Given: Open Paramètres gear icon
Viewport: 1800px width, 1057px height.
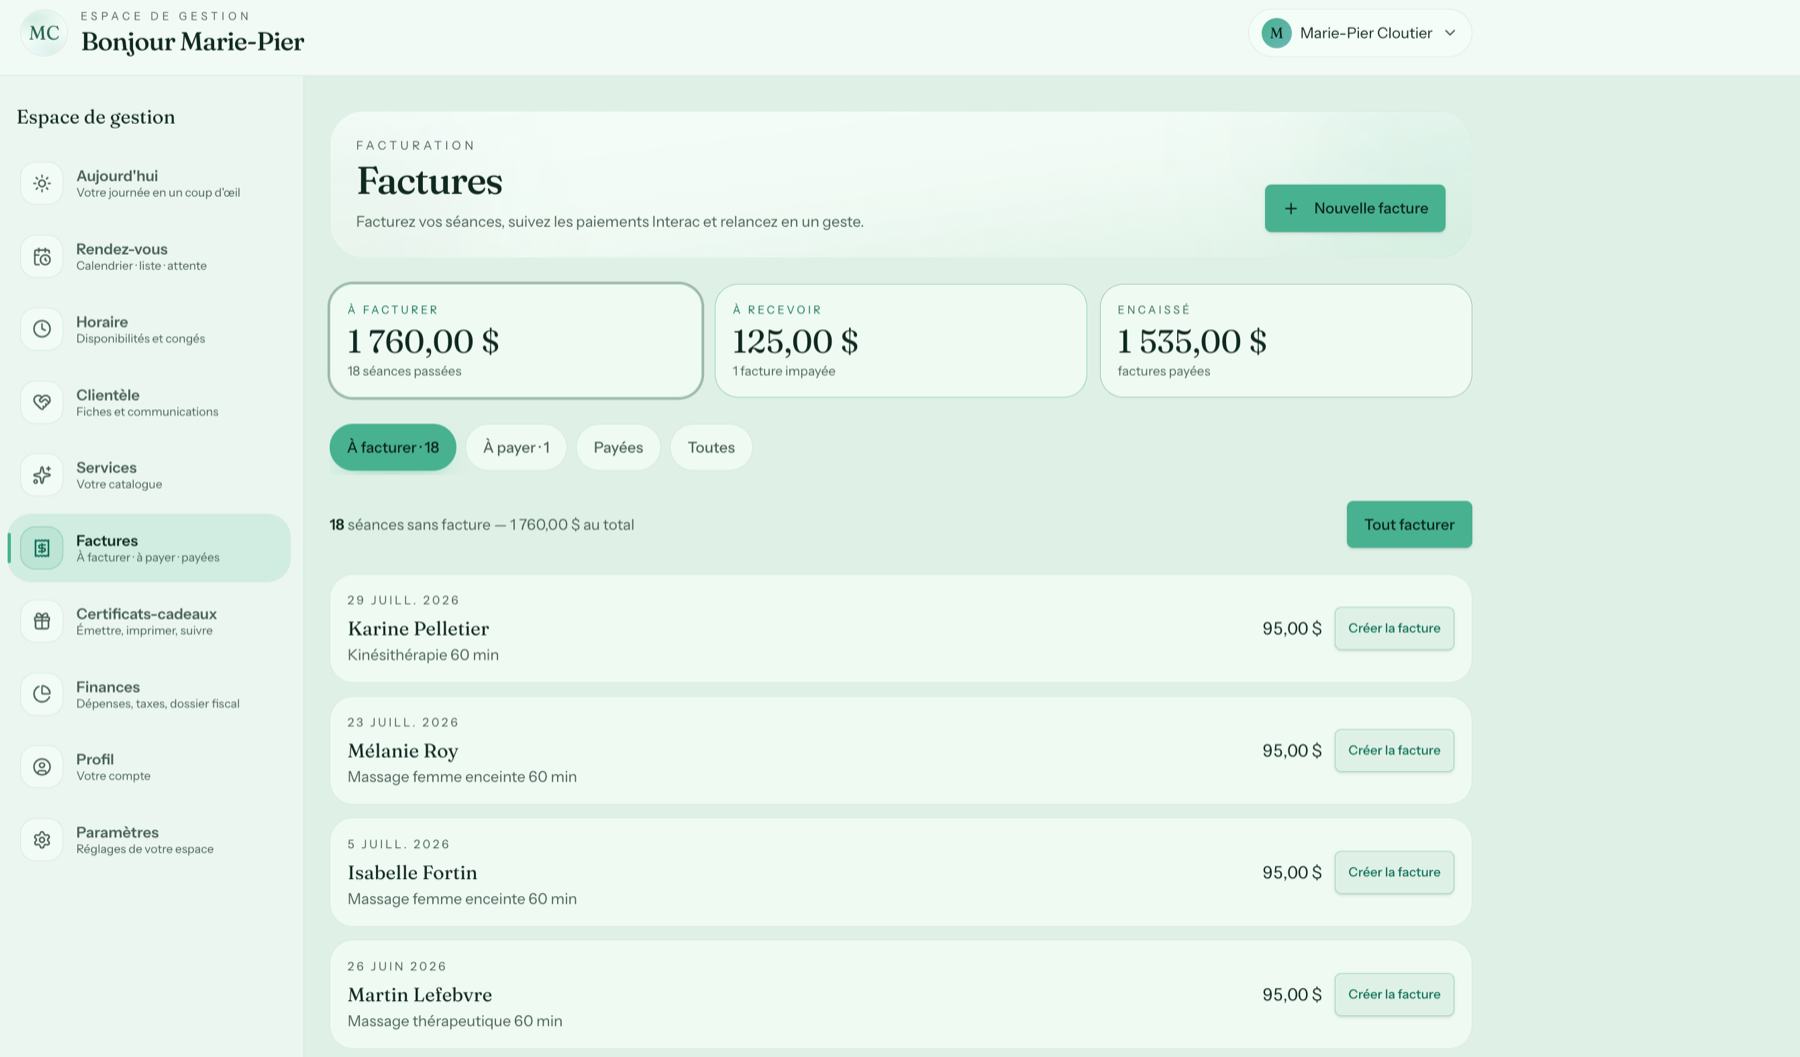Looking at the screenshot, I should pyautogui.click(x=42, y=840).
